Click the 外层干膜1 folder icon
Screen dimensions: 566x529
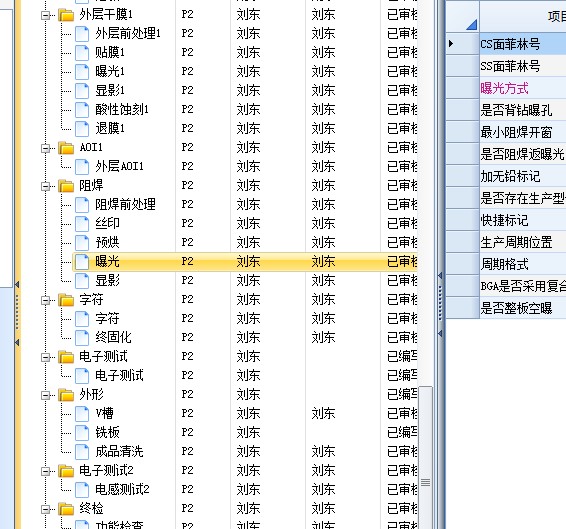point(66,15)
